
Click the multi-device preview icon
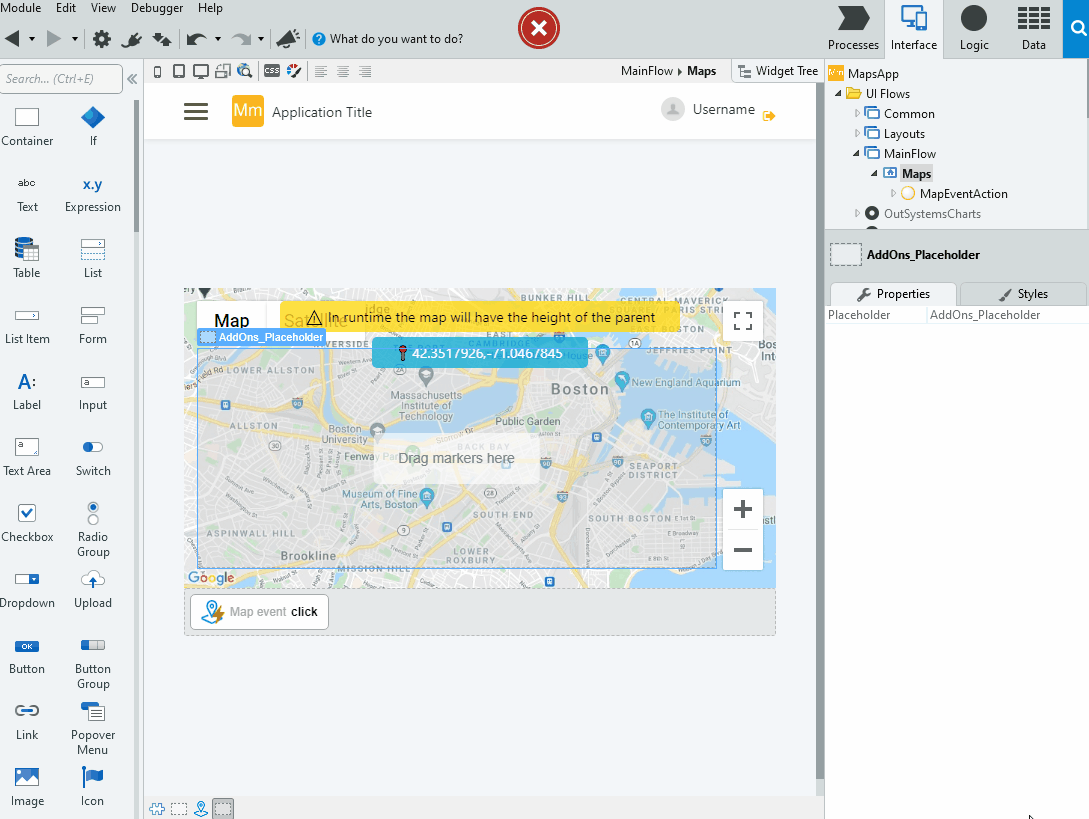[x=222, y=72]
